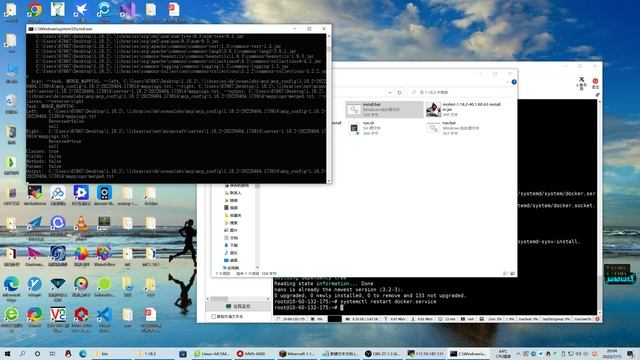Open Task View on the taskbar
The width and height of the screenshot is (640, 360).
tap(52, 353)
